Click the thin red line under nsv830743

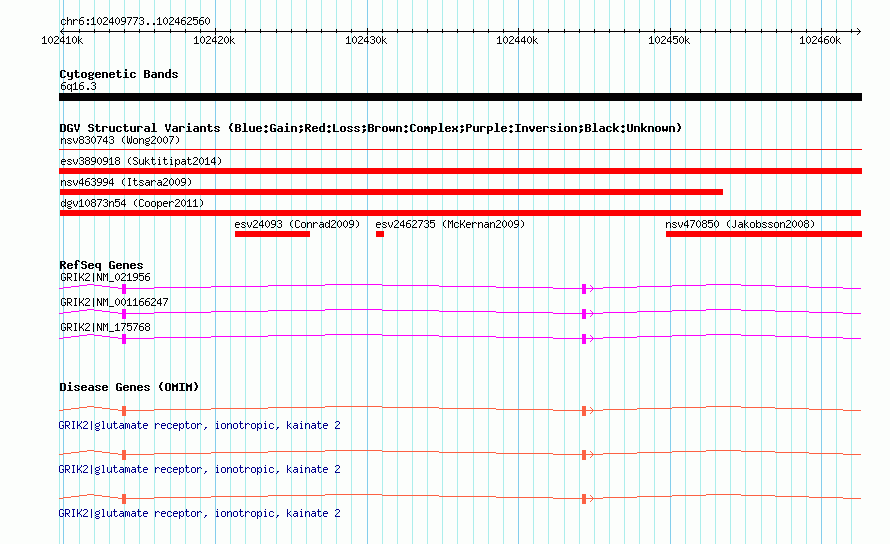point(460,149)
